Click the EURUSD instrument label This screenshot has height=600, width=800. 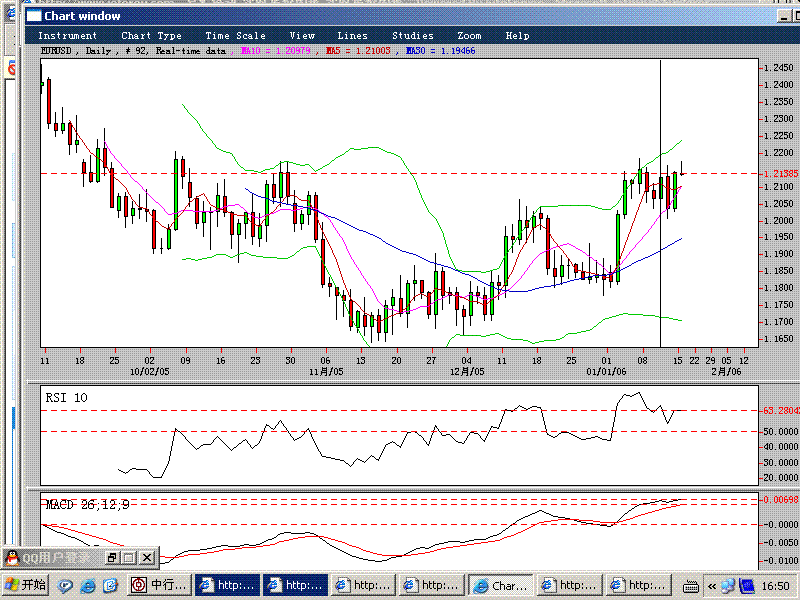56,51
